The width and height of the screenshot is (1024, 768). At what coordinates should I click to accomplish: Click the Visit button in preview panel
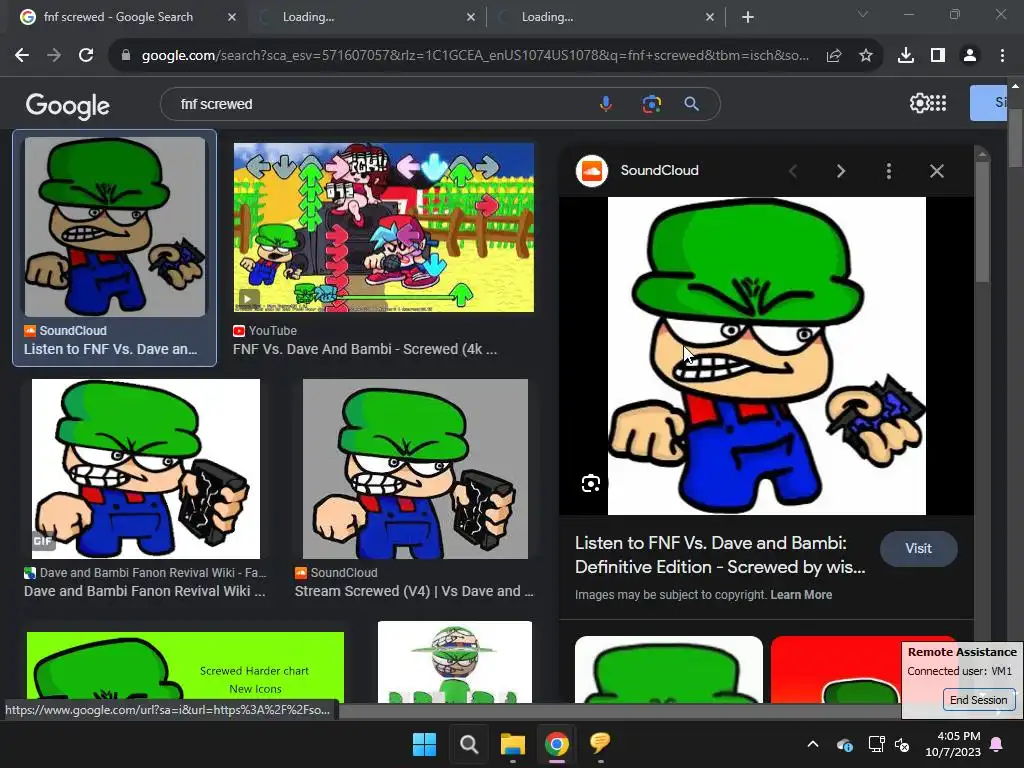918,549
